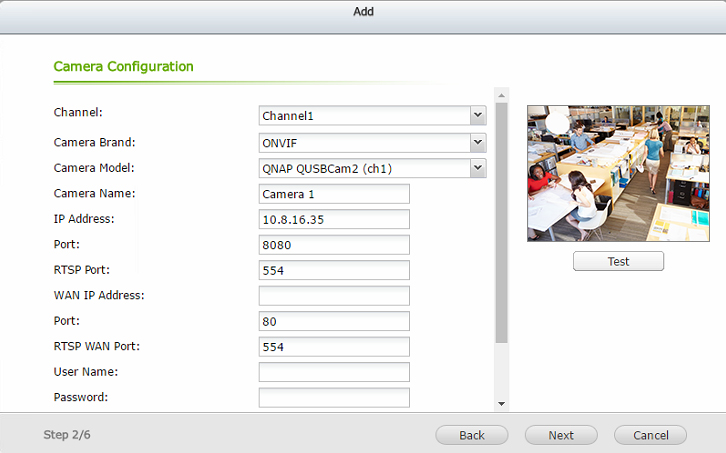Click the camera preview thumbnail
Image resolution: width=726 pixels, height=453 pixels.
[x=618, y=173]
